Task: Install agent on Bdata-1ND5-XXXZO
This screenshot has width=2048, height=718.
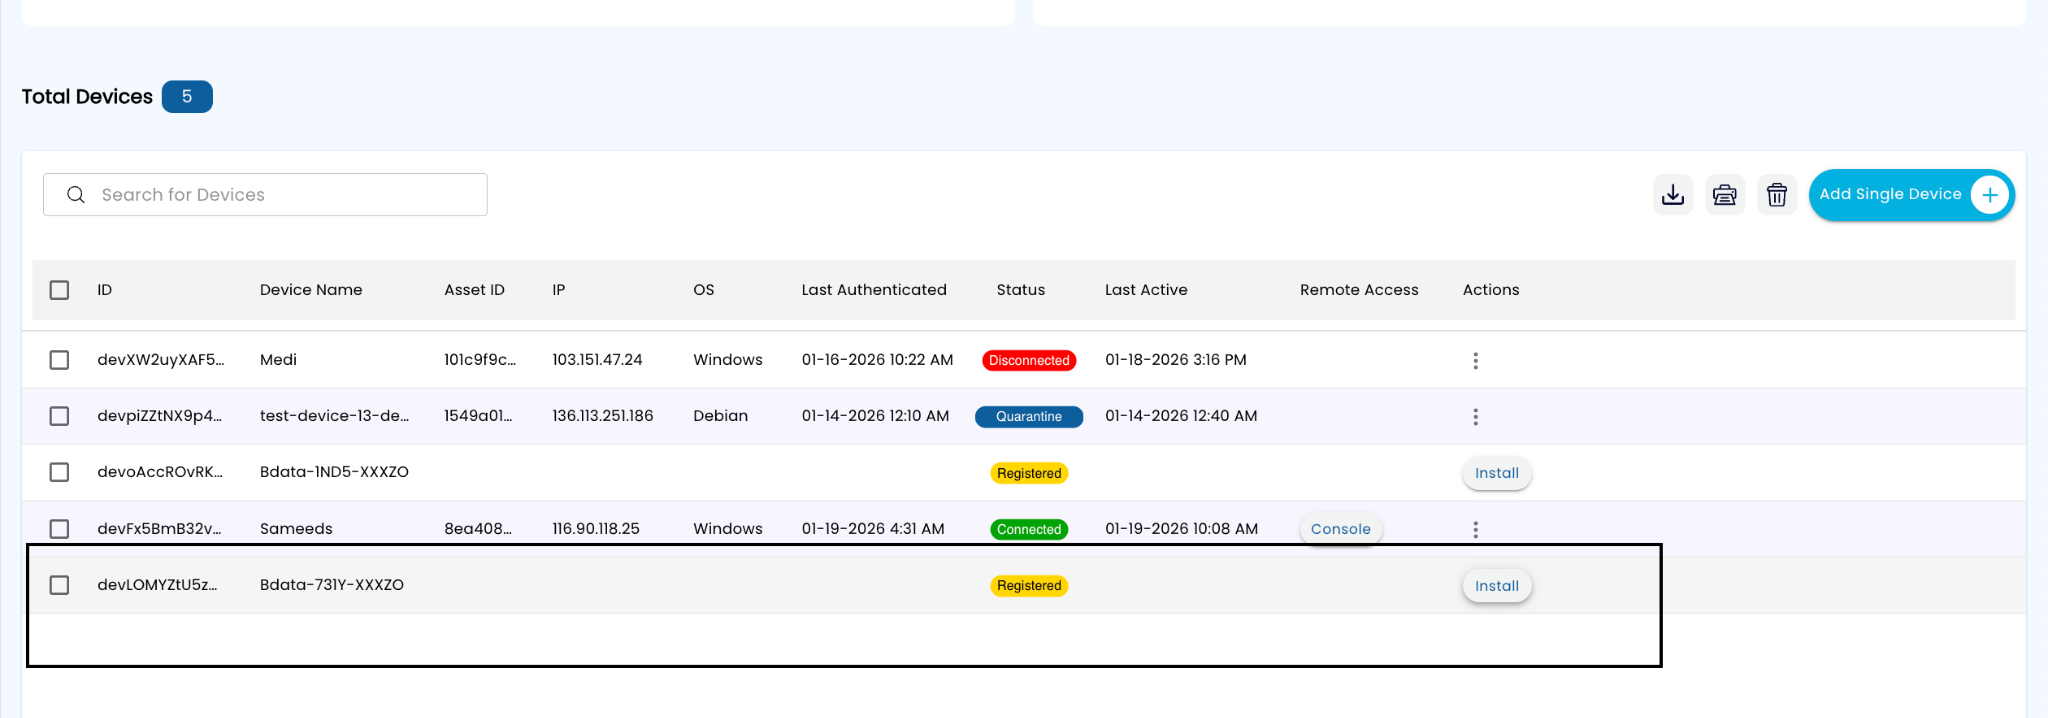Action: (1497, 473)
